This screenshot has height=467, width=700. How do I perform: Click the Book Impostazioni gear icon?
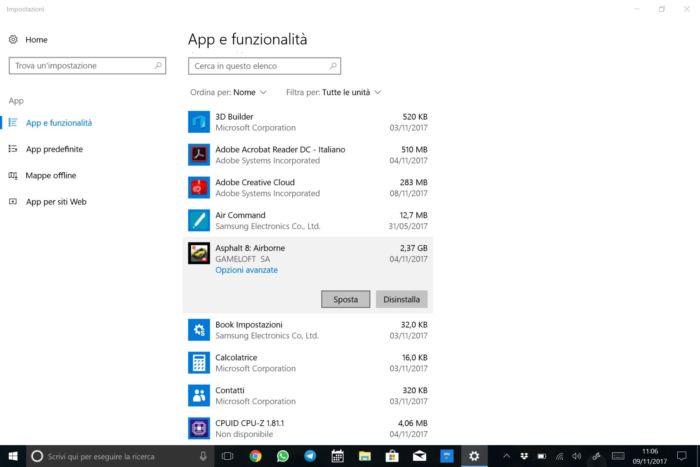(199, 330)
